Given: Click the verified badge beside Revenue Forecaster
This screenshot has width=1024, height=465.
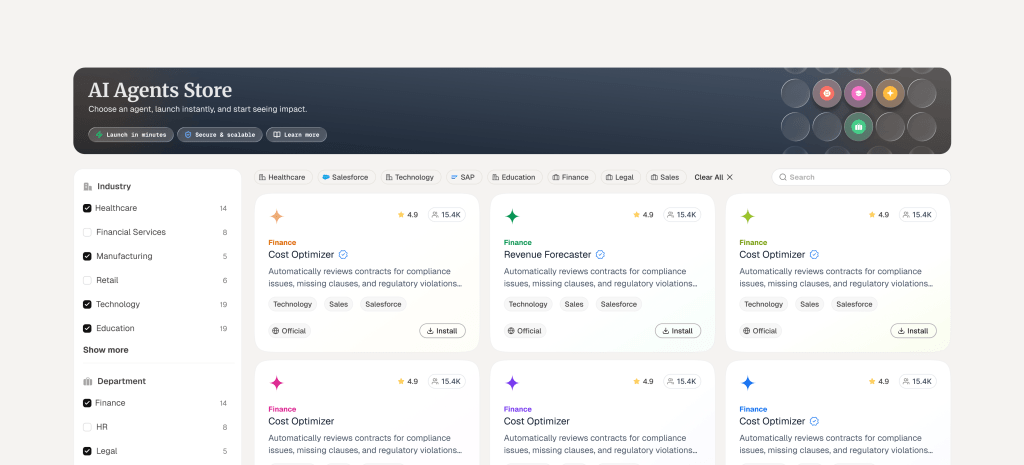Looking at the screenshot, I should 600,255.
